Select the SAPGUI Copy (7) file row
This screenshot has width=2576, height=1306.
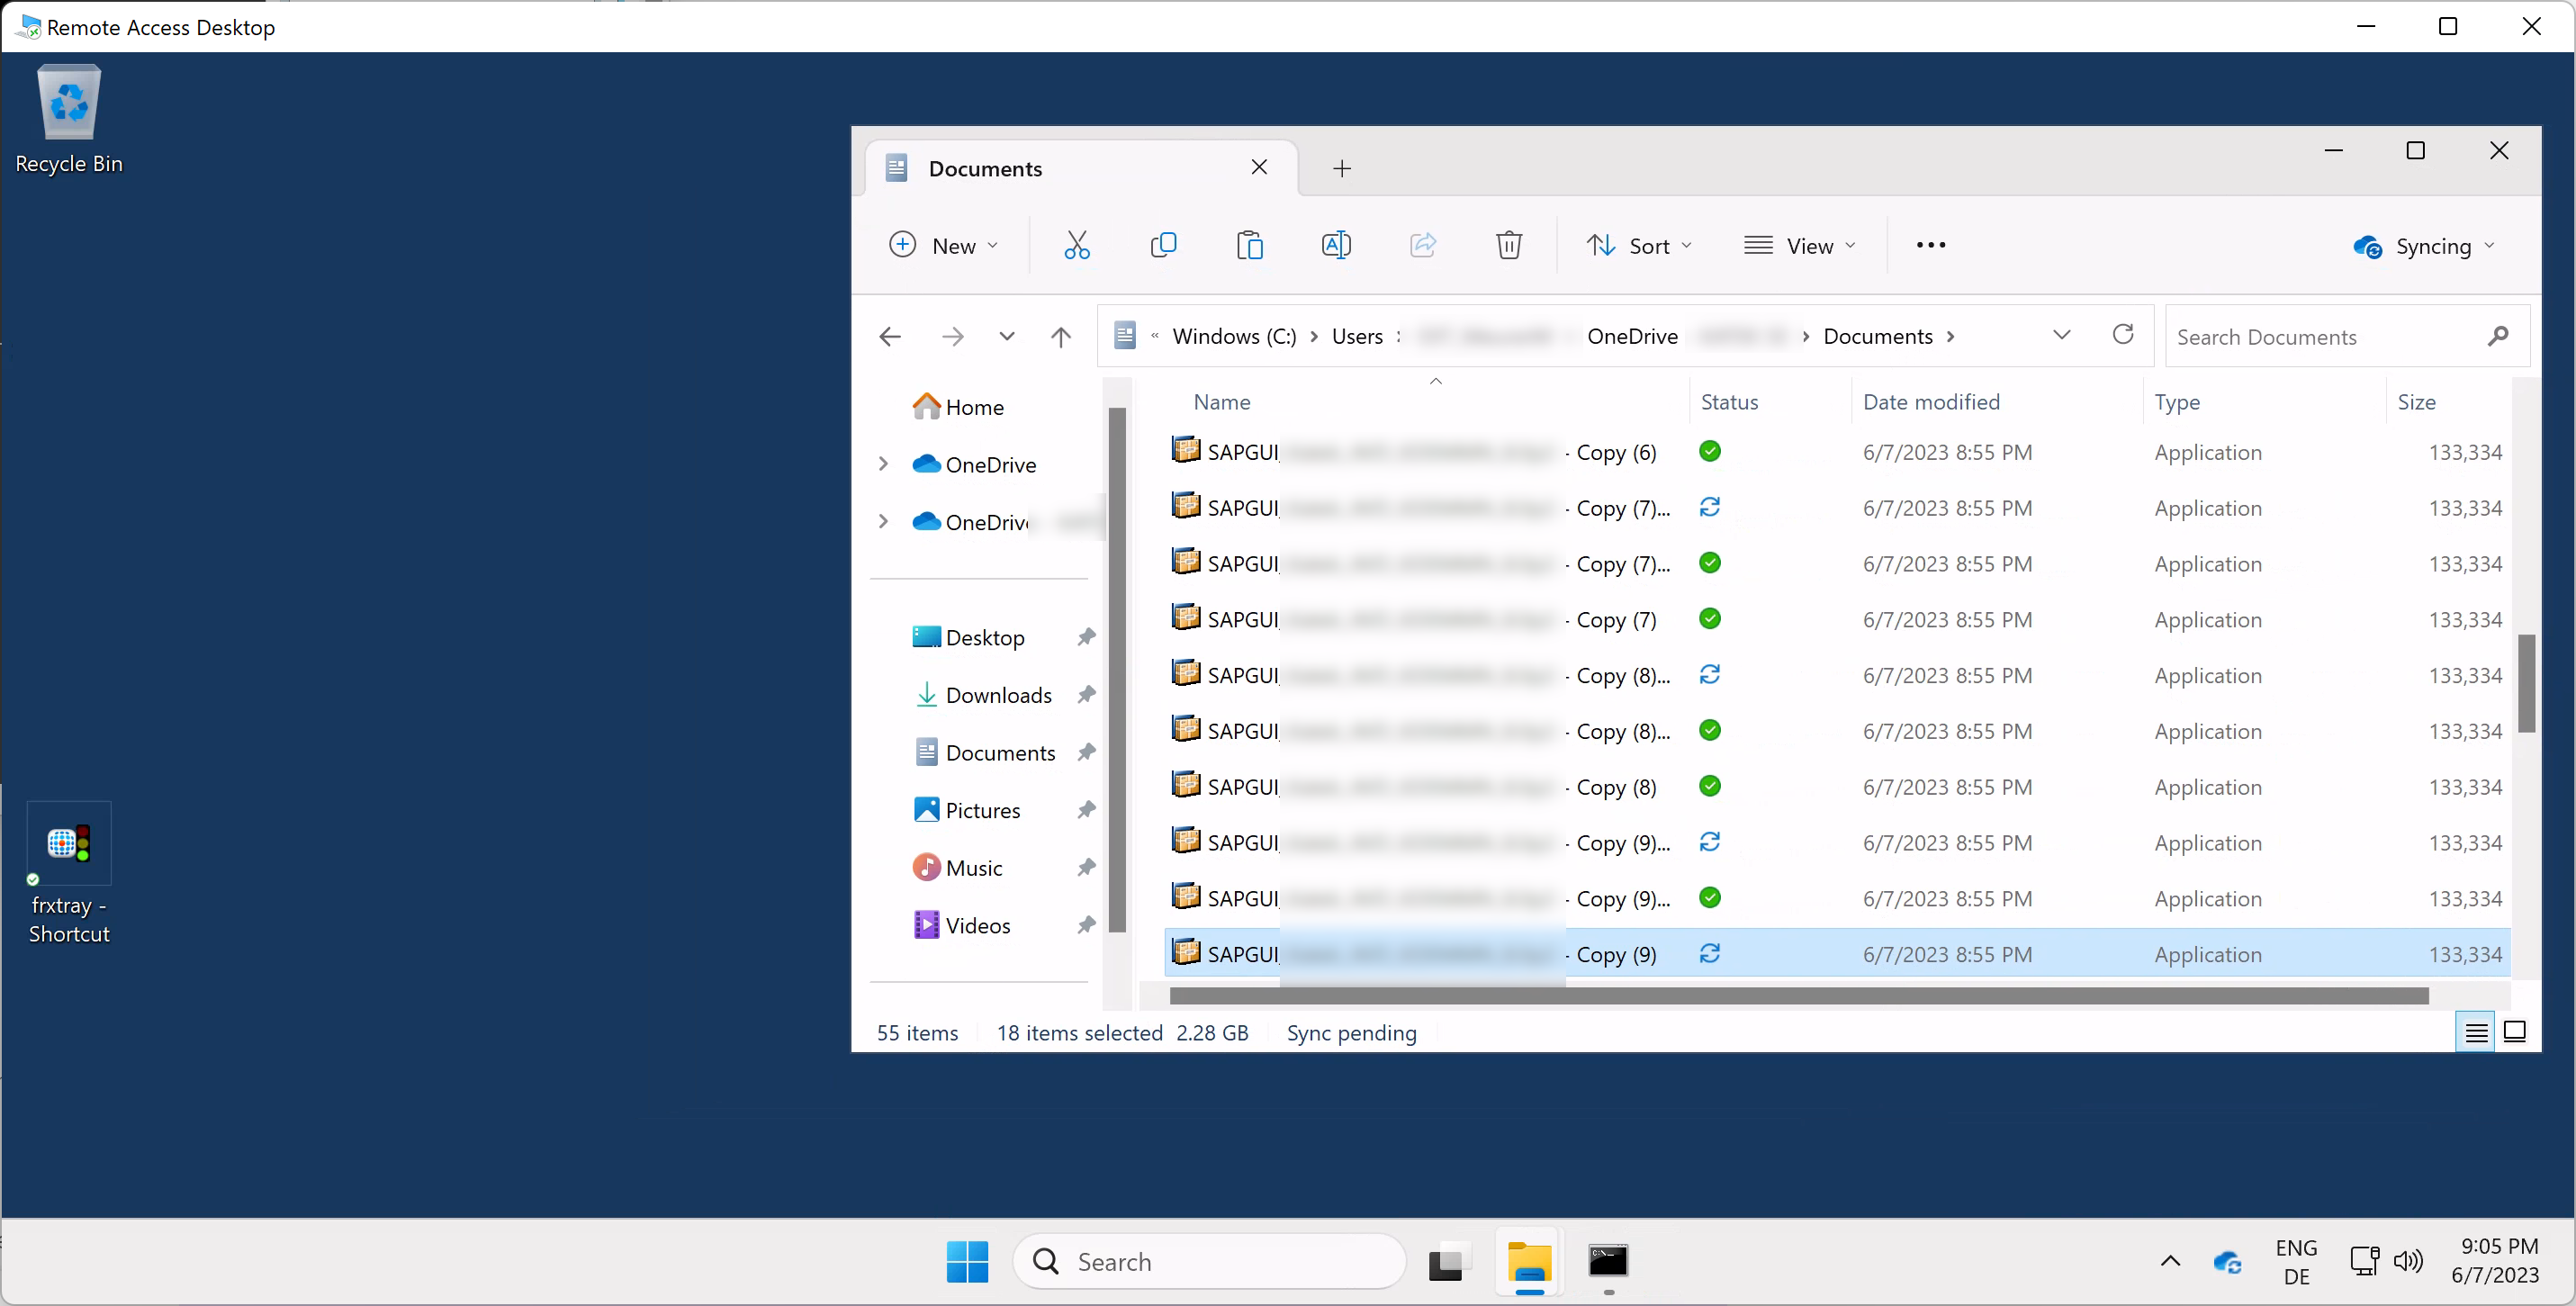tap(1836, 619)
